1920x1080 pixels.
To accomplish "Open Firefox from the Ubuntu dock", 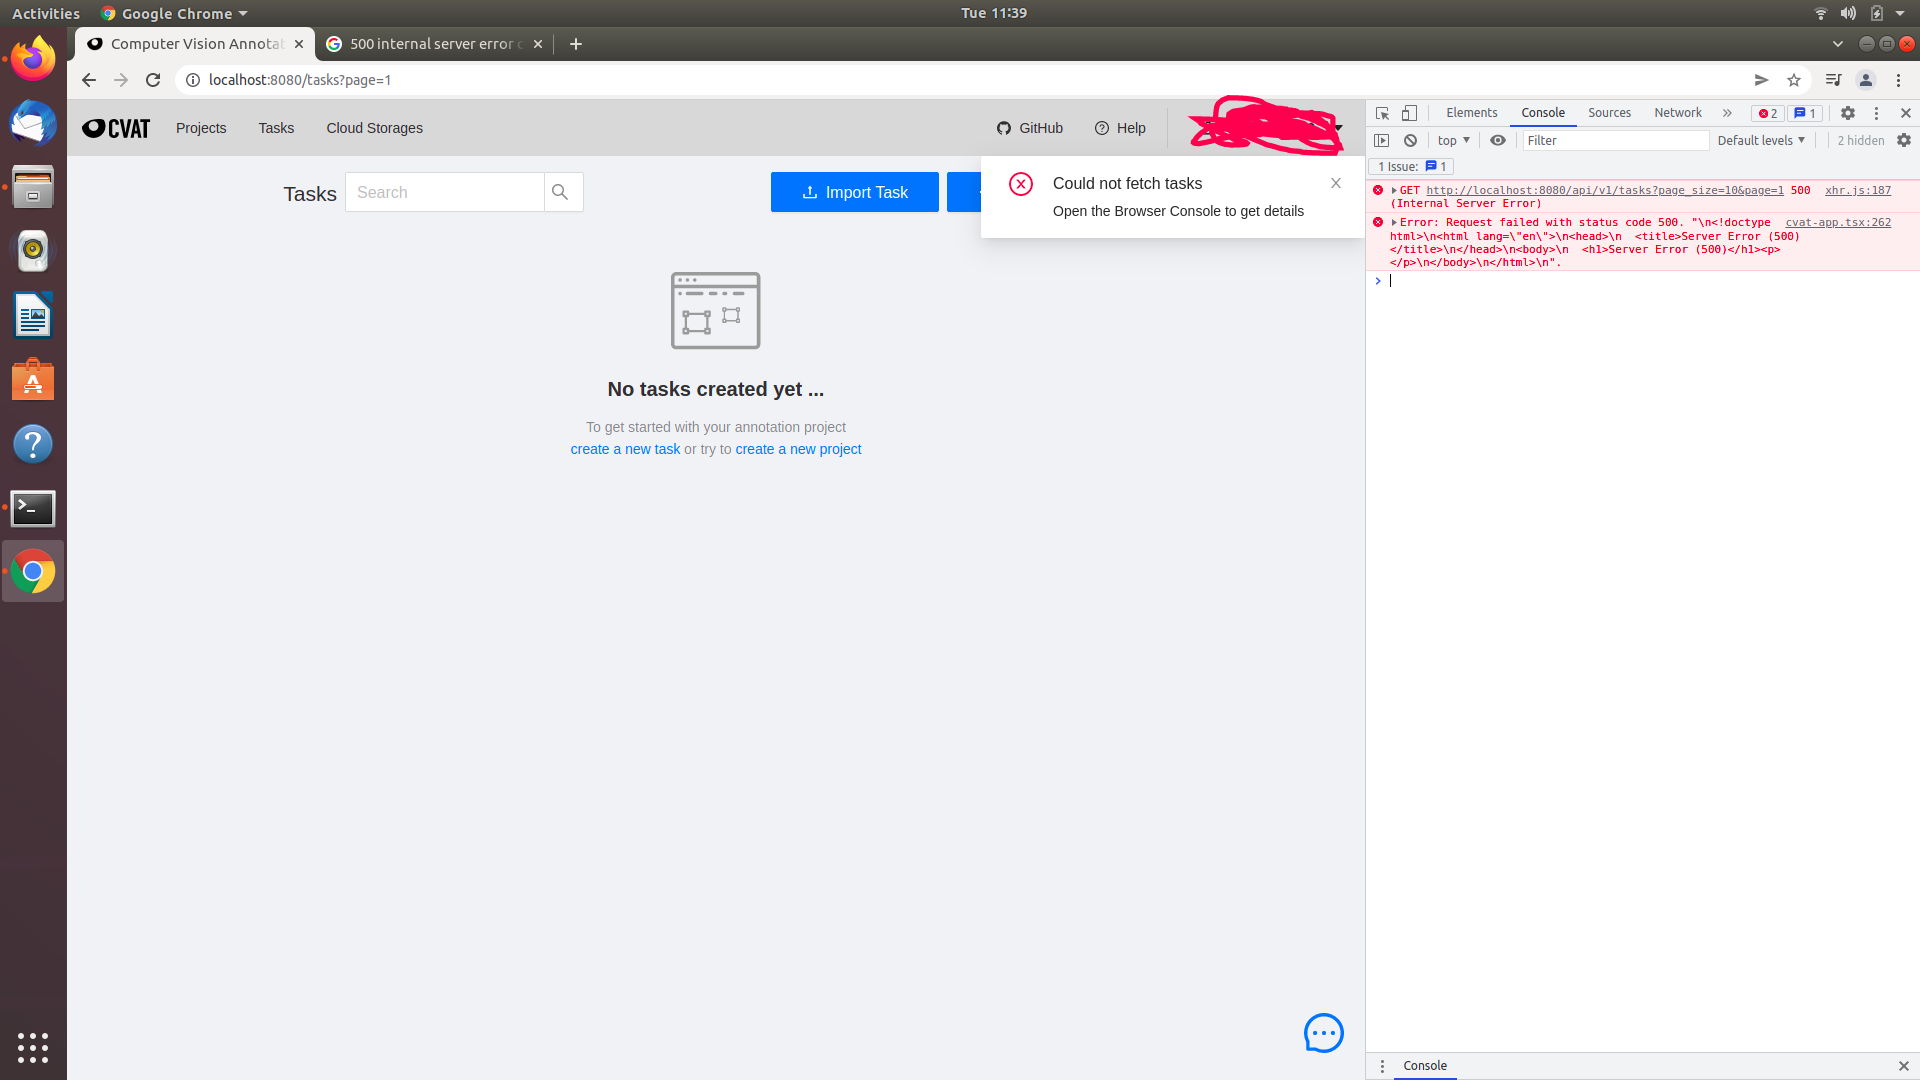I will pyautogui.click(x=33, y=59).
